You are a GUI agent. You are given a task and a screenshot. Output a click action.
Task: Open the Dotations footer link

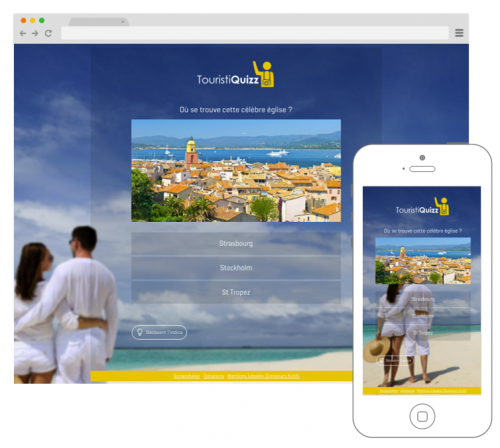click(214, 376)
